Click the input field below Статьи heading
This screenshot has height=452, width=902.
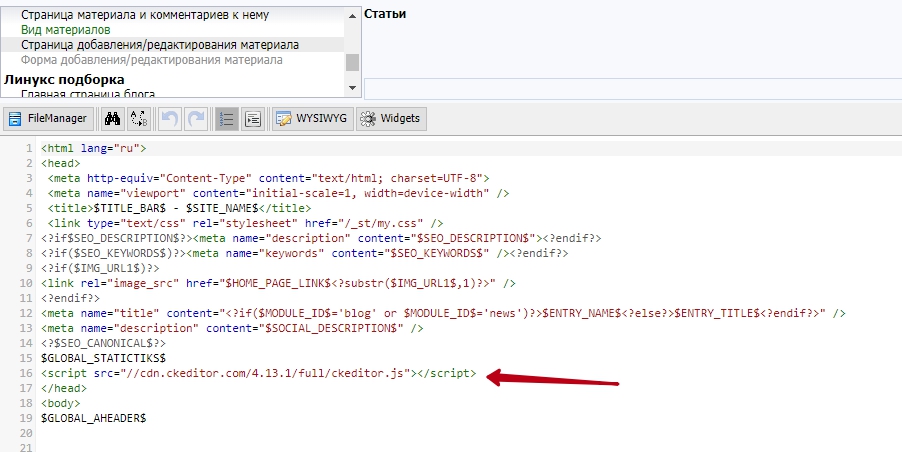pyautogui.click(x=632, y=88)
